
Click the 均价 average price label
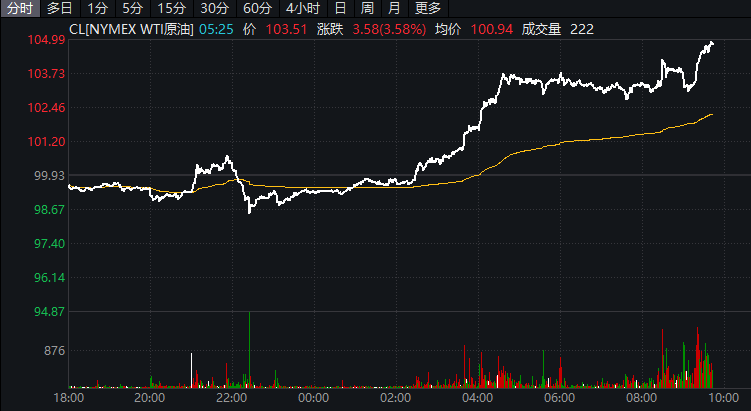tap(449, 29)
